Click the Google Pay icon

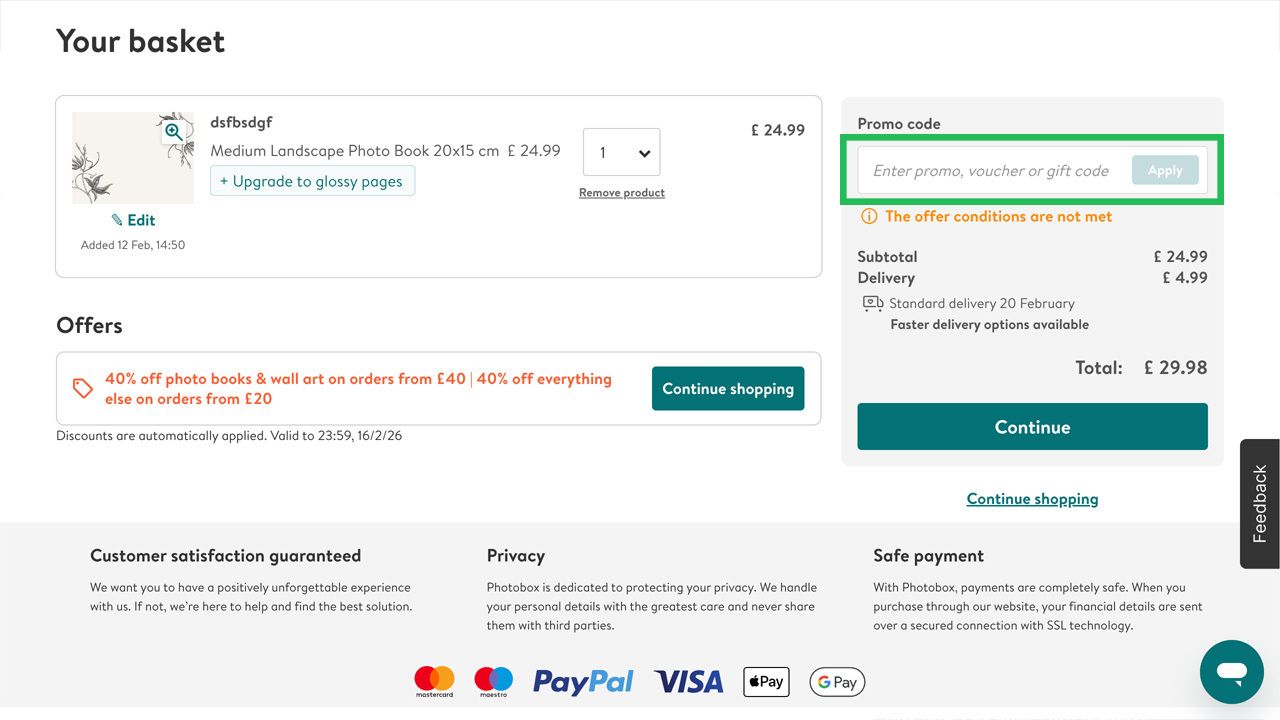837,681
